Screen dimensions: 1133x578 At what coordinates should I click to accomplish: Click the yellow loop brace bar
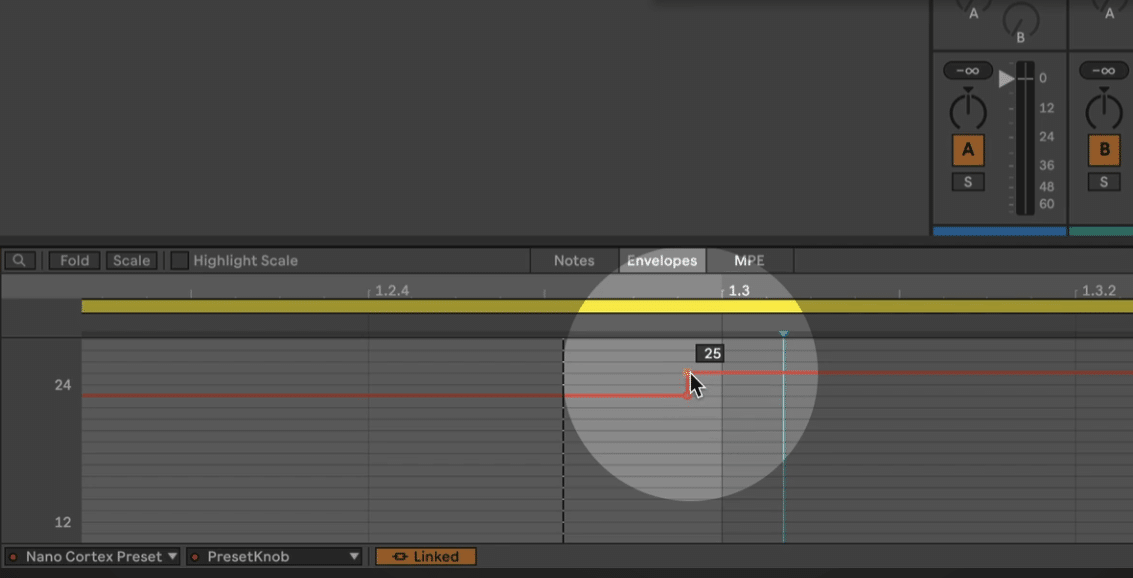point(400,306)
